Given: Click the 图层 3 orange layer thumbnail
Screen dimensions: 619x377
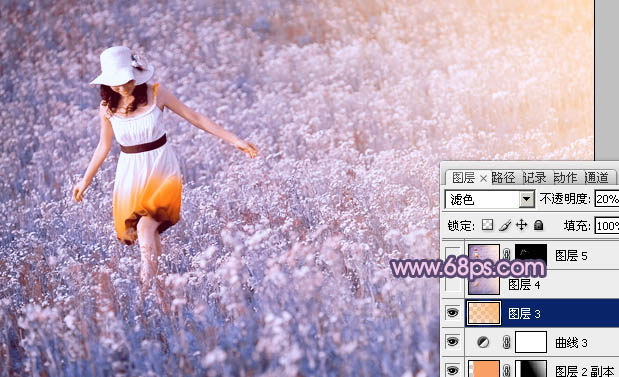Looking at the screenshot, I should click(484, 313).
